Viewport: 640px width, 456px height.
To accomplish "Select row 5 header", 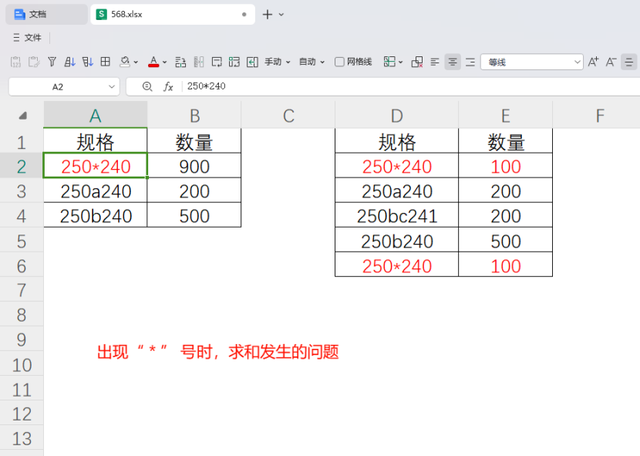I will (x=22, y=241).
